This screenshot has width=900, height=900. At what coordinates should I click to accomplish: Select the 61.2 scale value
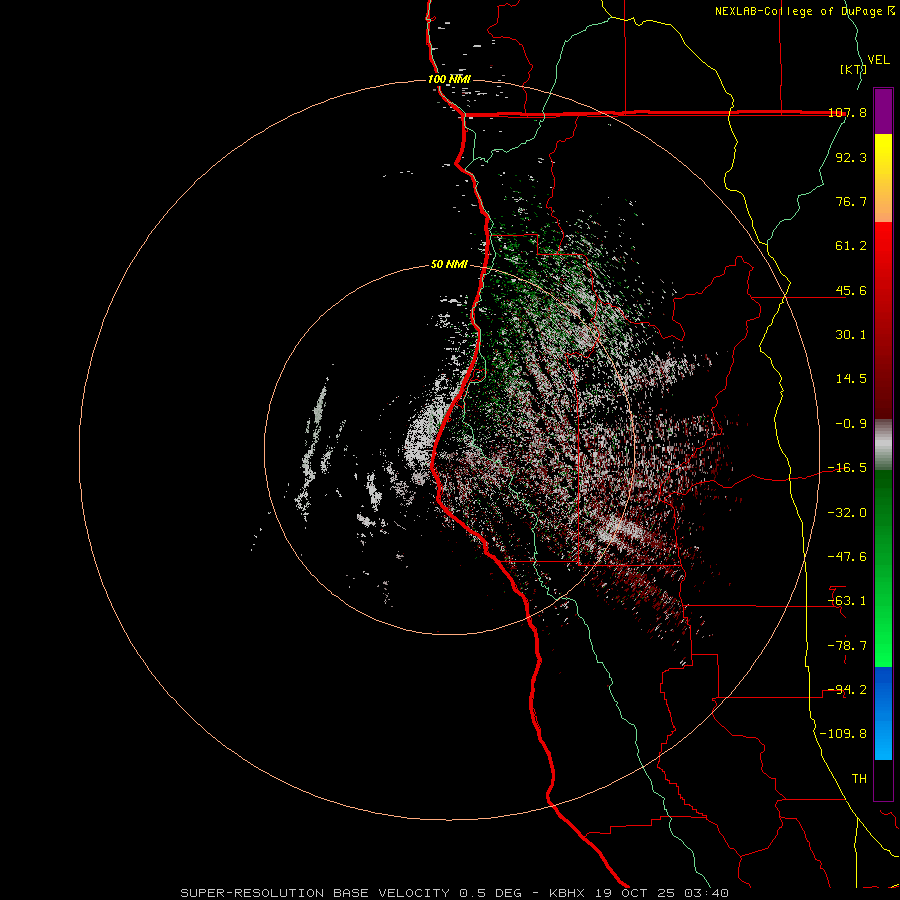coord(851,246)
